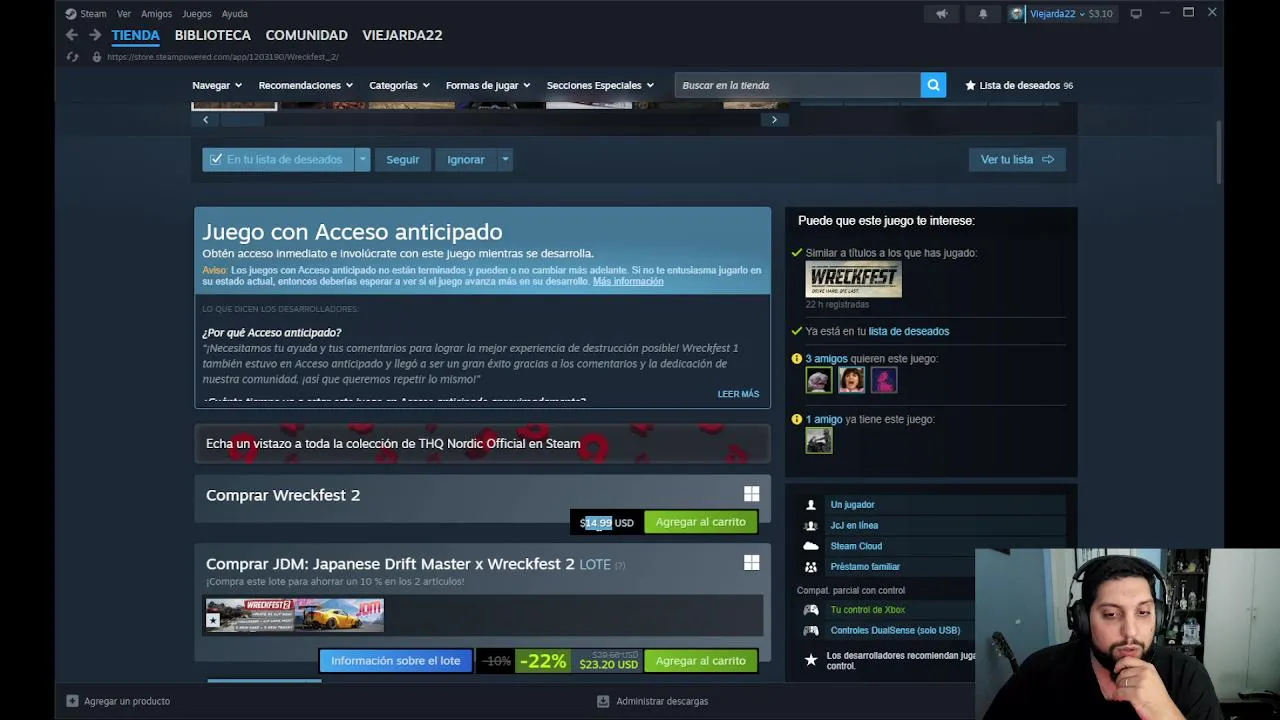The width and height of the screenshot is (1280, 720).
Task: Open the notifications bell
Action: pos(983,14)
